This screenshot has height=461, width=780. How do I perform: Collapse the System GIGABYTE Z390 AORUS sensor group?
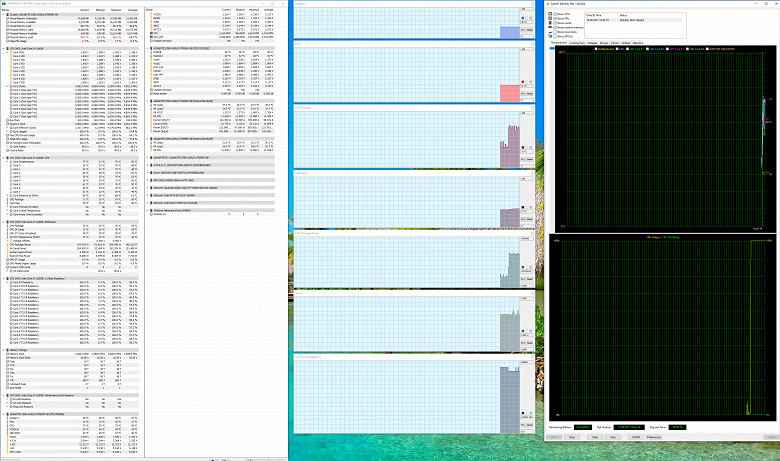[3, 14]
